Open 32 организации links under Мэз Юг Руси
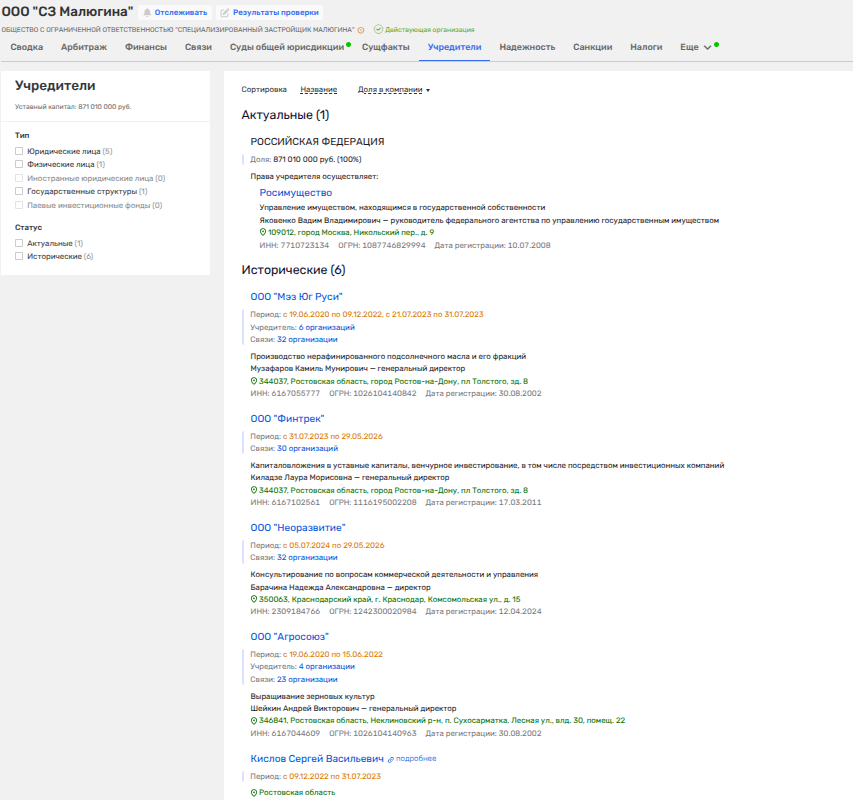 click(307, 339)
